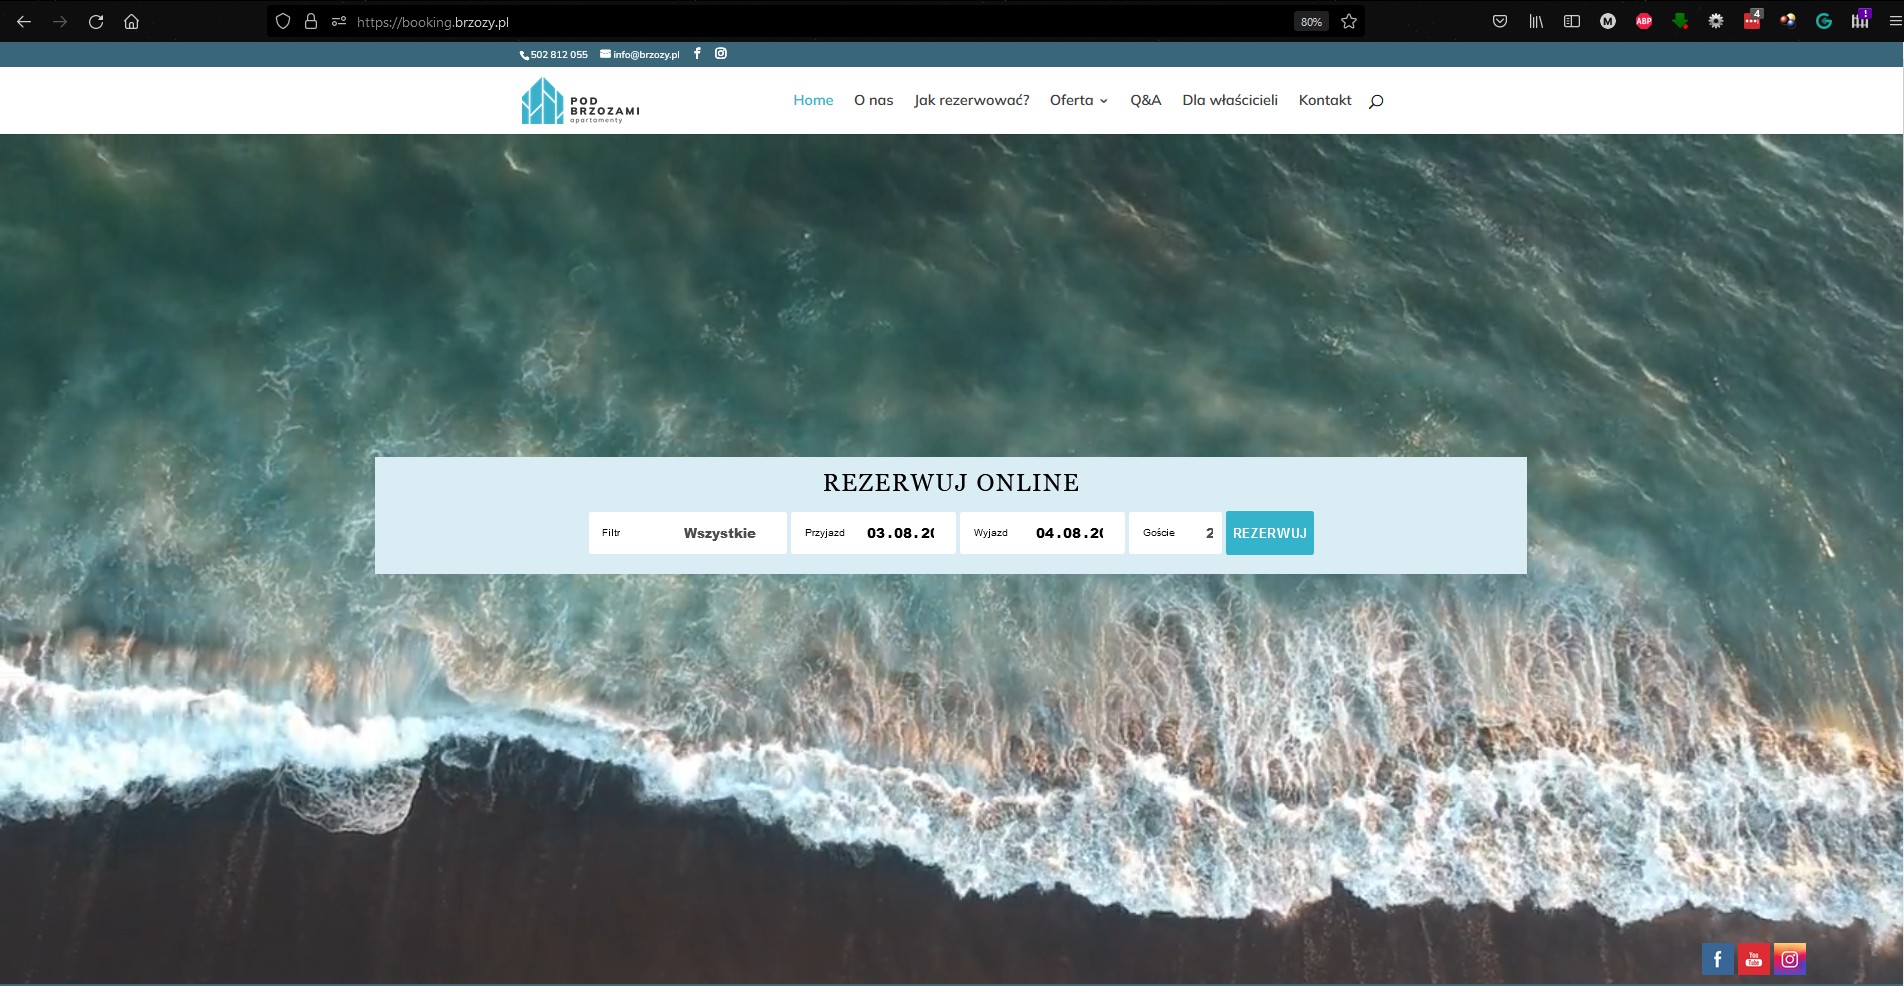Open the Filtr Wszystkie dropdown
The height and width of the screenshot is (986, 1904).
tap(688, 533)
